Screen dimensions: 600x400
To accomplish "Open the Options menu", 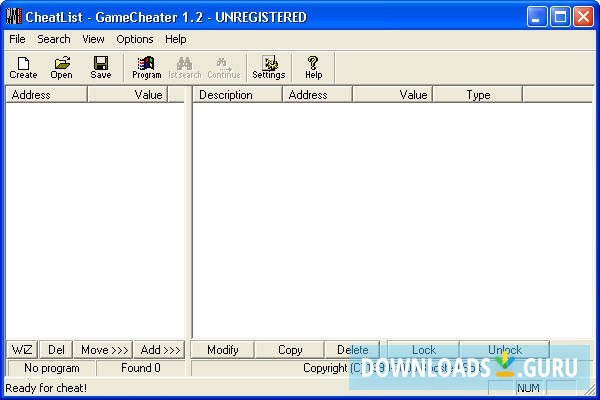I will [x=135, y=39].
